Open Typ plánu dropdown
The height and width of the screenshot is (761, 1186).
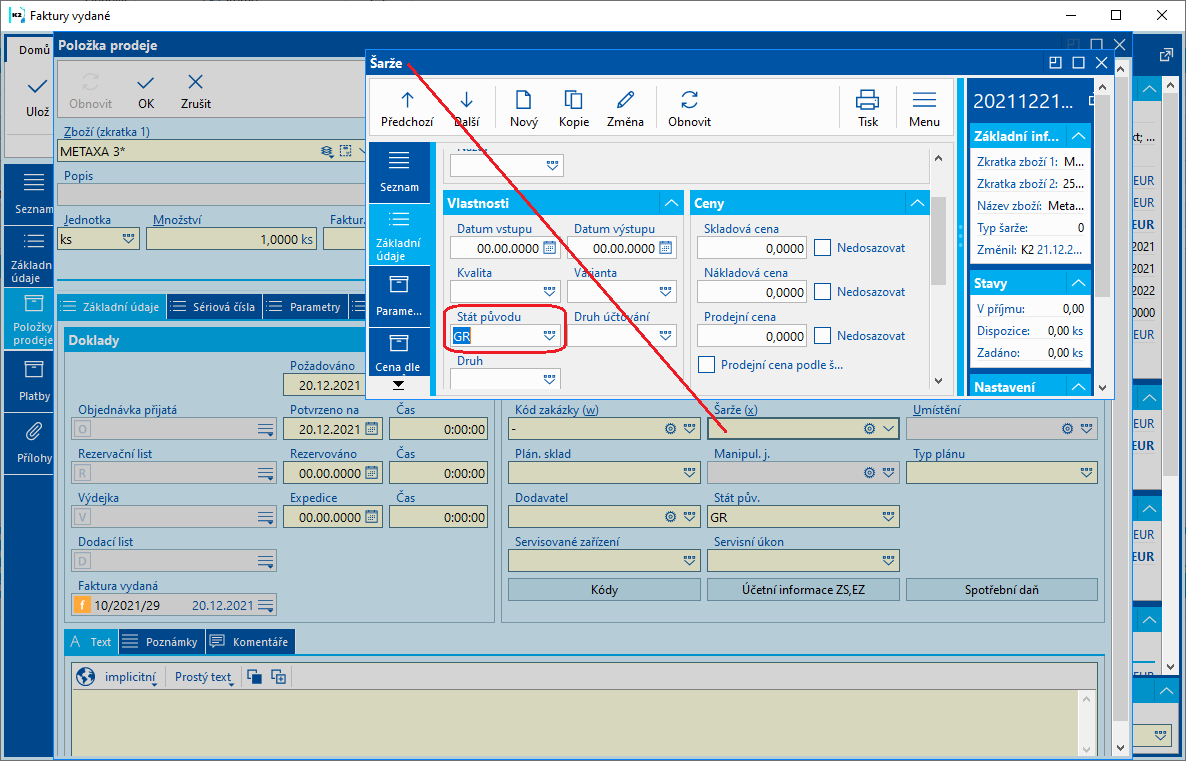point(1087,473)
